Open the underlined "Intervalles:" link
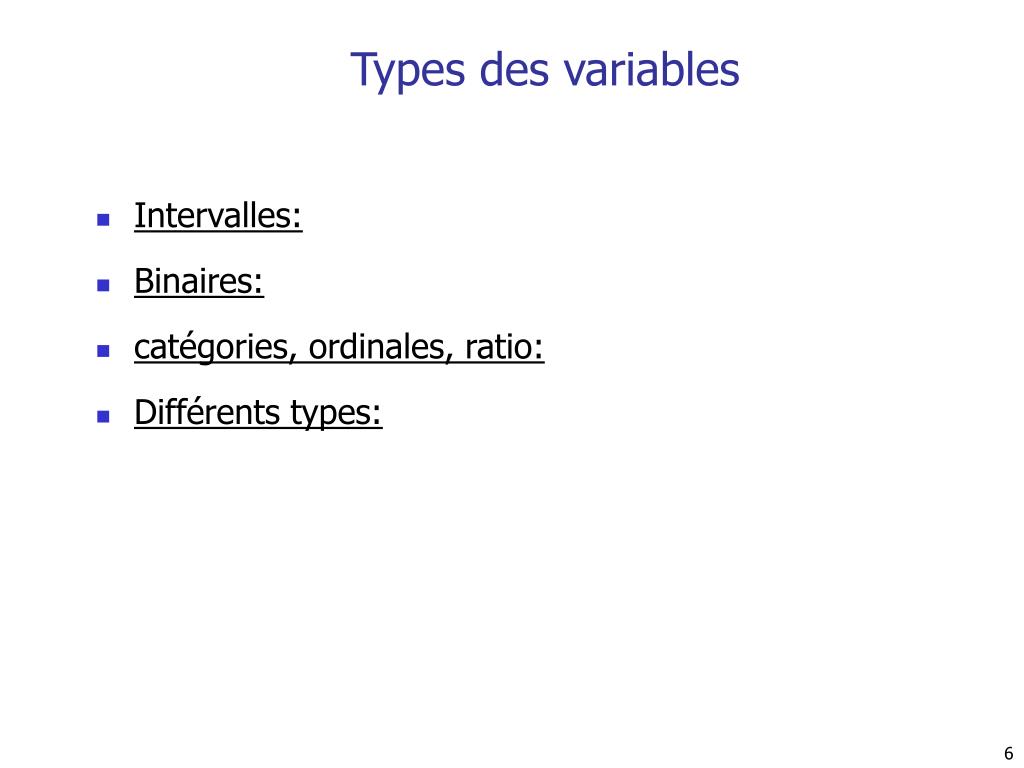The width and height of the screenshot is (1024, 768). point(218,216)
